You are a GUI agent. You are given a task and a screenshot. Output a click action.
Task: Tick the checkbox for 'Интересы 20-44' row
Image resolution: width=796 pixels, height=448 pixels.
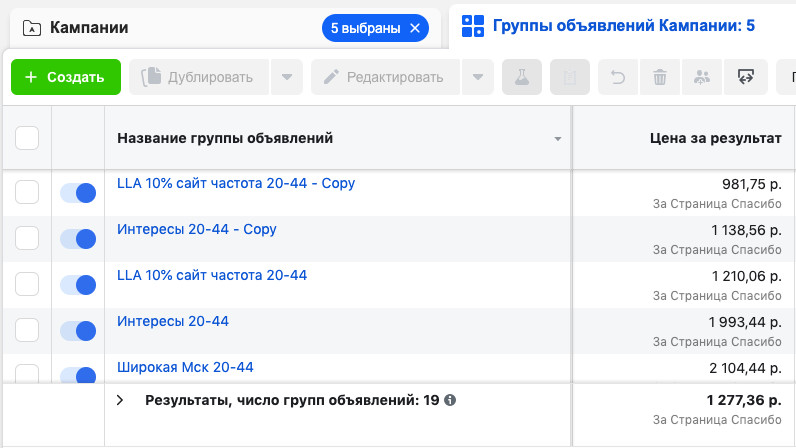(x=27, y=330)
